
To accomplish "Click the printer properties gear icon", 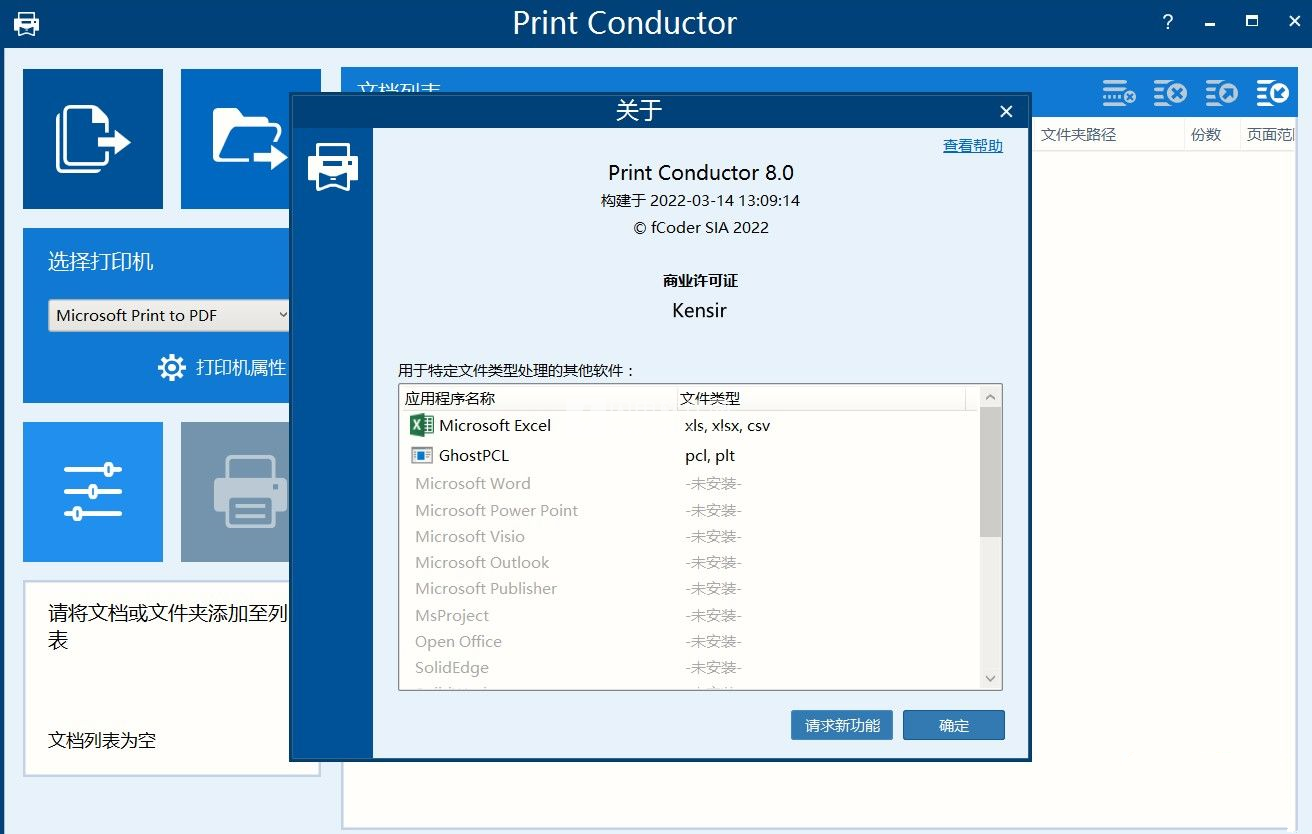I will 172,367.
